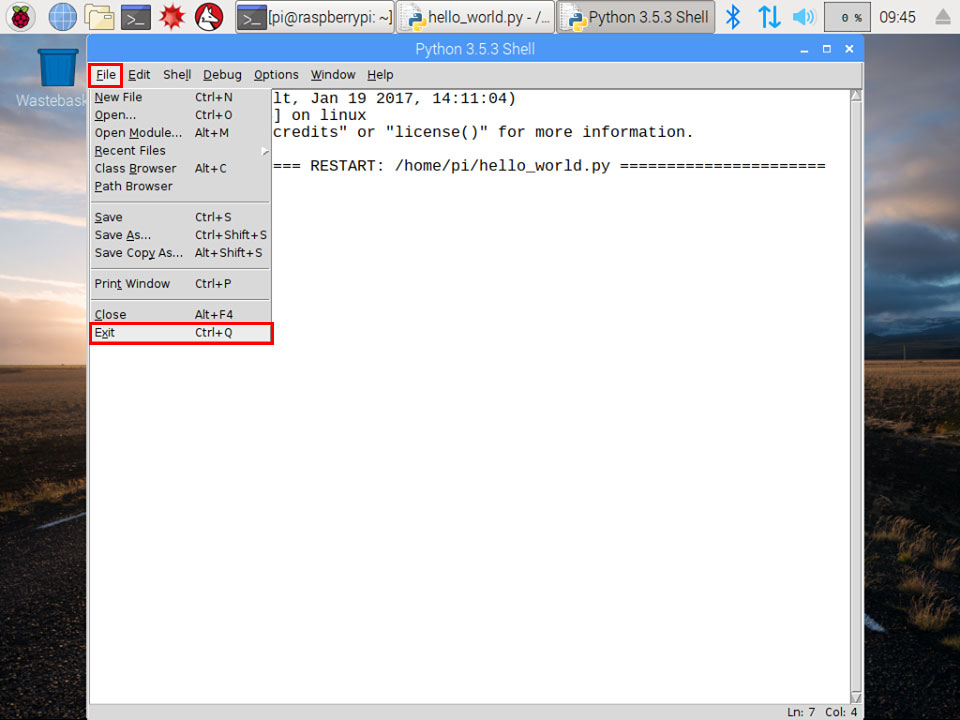Open the File menu
Viewport: 960px width, 720px height.
105,75
